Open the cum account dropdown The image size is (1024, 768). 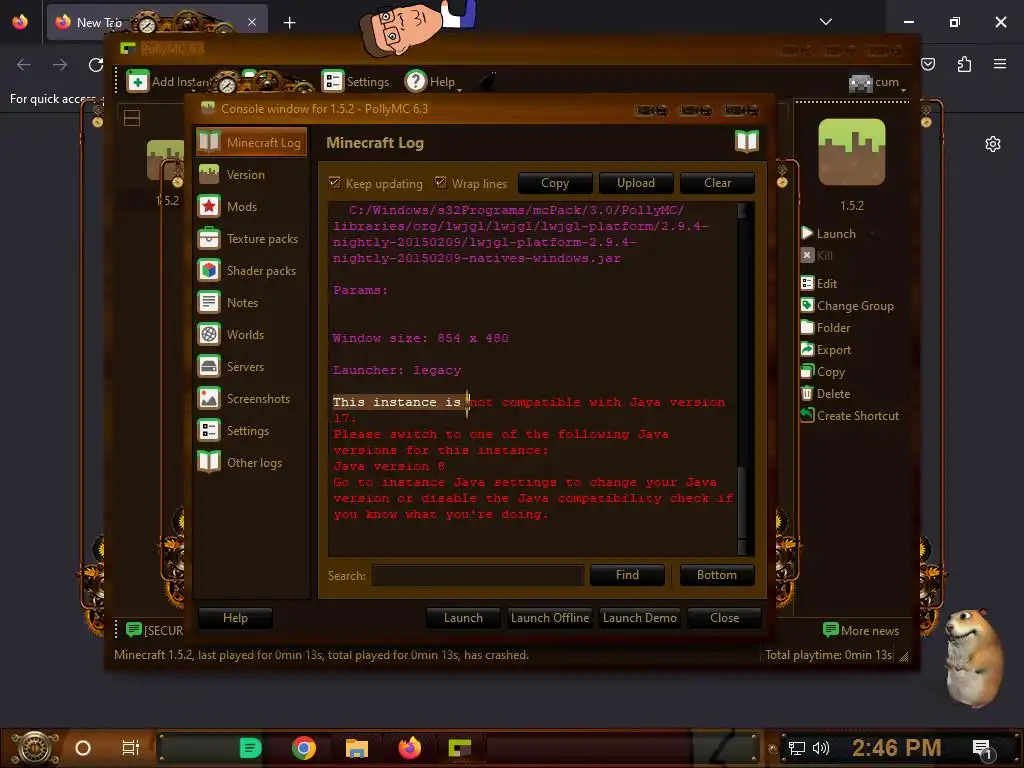tap(877, 83)
